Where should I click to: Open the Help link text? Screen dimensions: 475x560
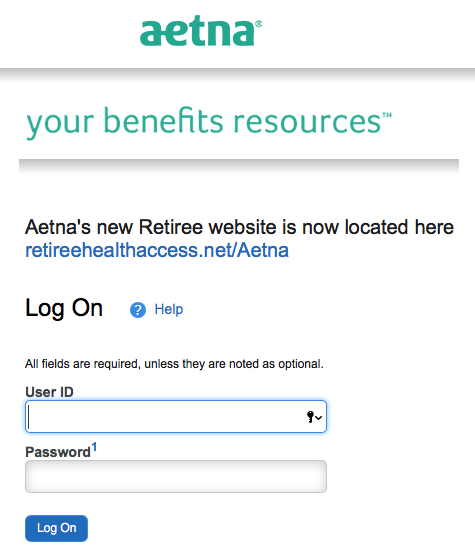click(x=169, y=309)
